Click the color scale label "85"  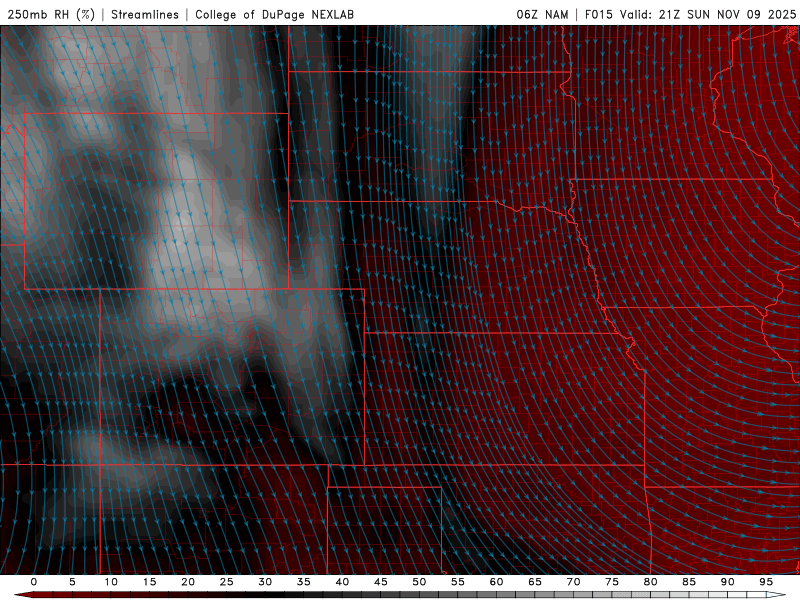click(x=689, y=582)
